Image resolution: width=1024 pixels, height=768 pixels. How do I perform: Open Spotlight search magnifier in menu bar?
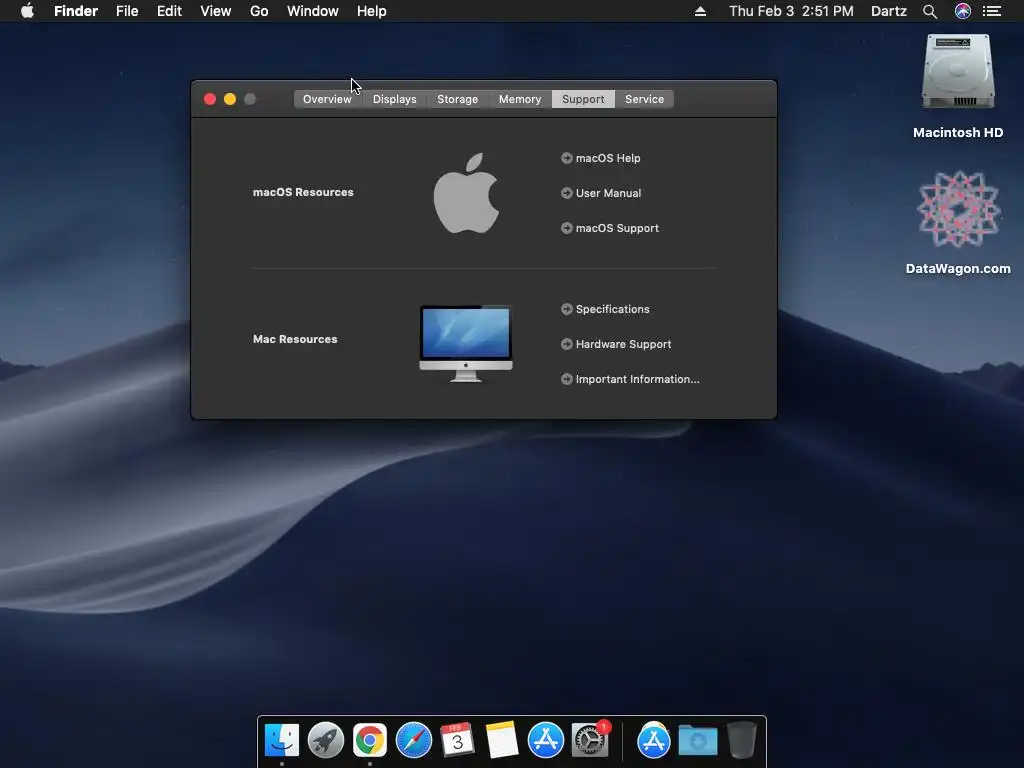point(930,11)
